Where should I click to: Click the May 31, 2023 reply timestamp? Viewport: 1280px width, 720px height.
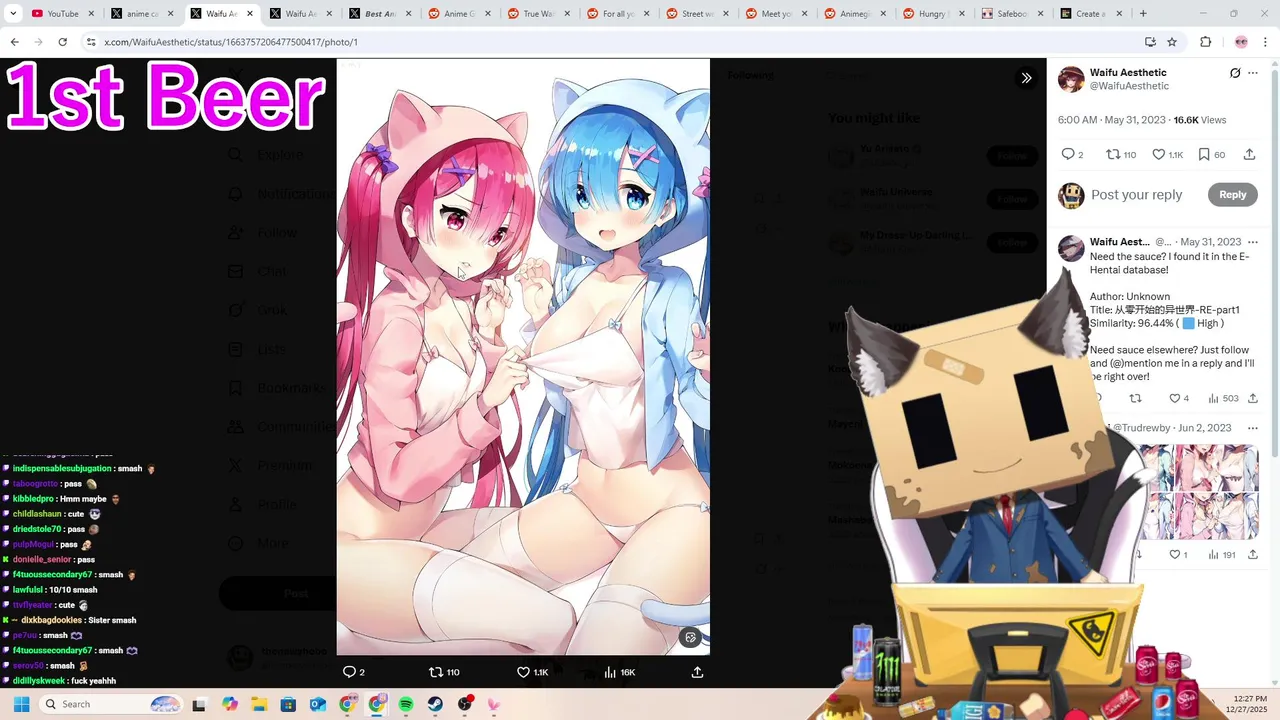pyautogui.click(x=1210, y=242)
